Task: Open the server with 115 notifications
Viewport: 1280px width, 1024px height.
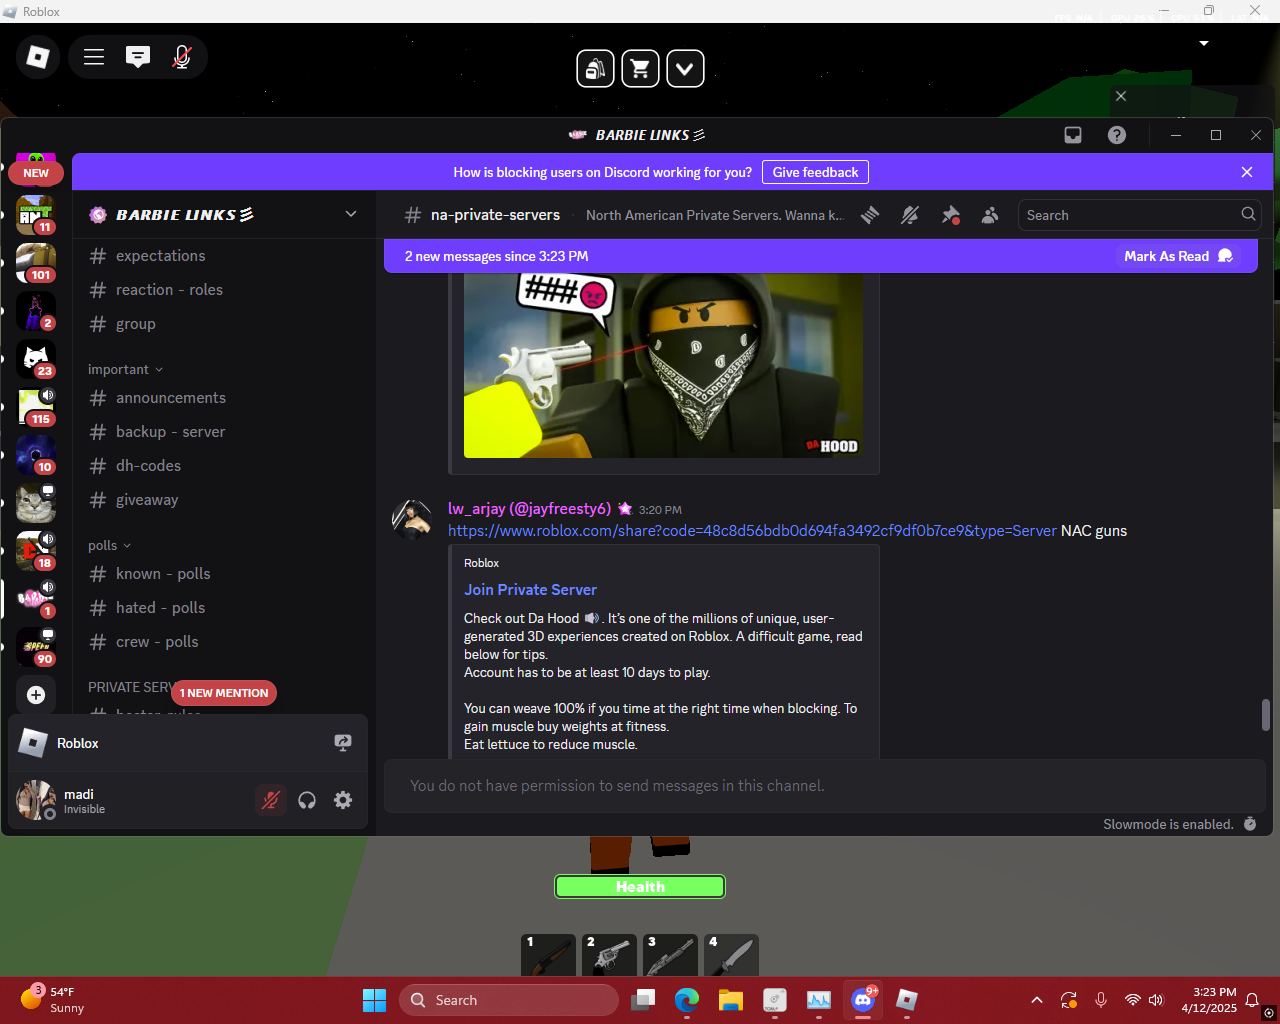Action: (36, 407)
